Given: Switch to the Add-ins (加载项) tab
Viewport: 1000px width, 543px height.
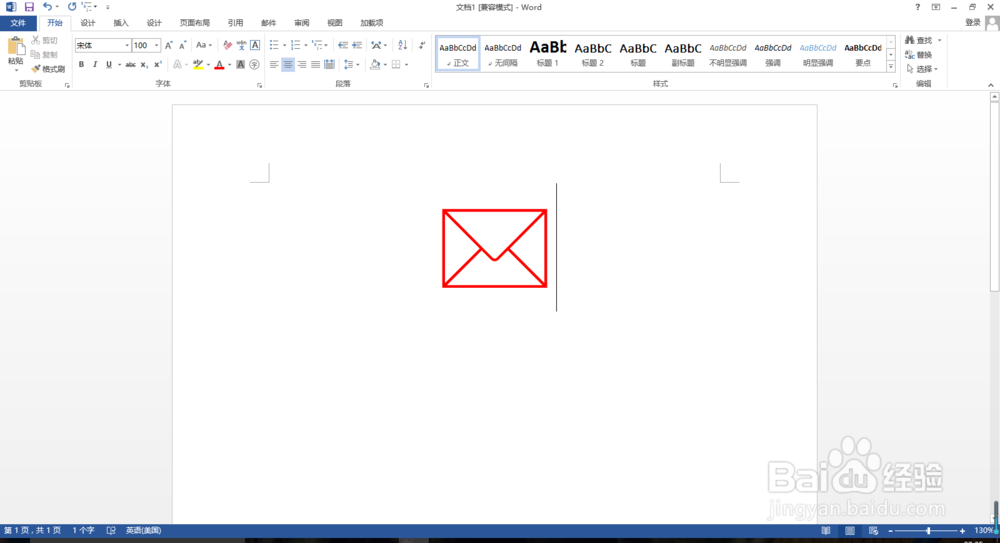Looking at the screenshot, I should coord(372,23).
